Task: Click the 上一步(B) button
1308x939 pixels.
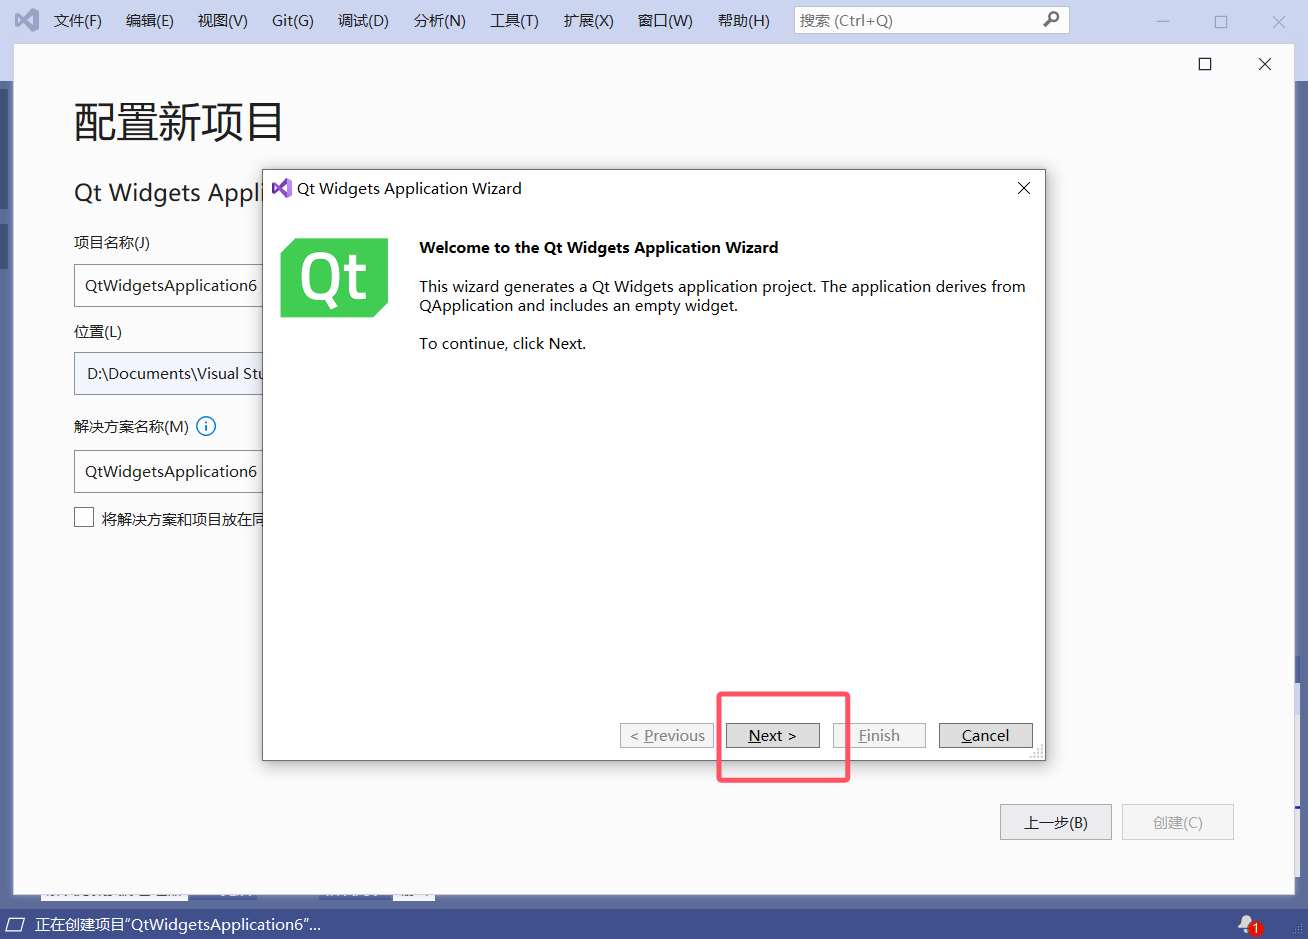Action: click(1056, 821)
